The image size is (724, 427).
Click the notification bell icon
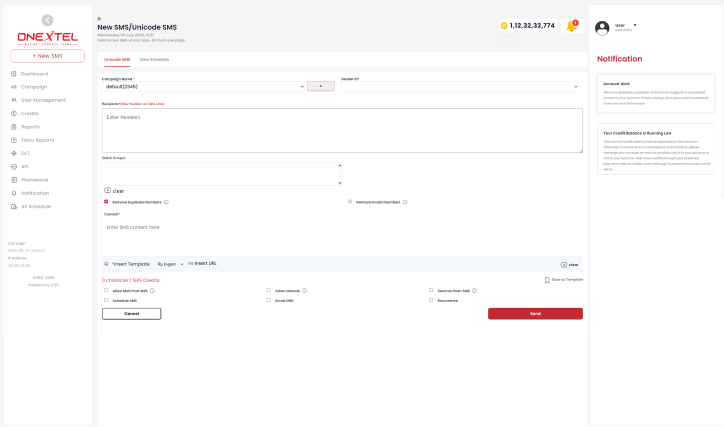coord(572,25)
